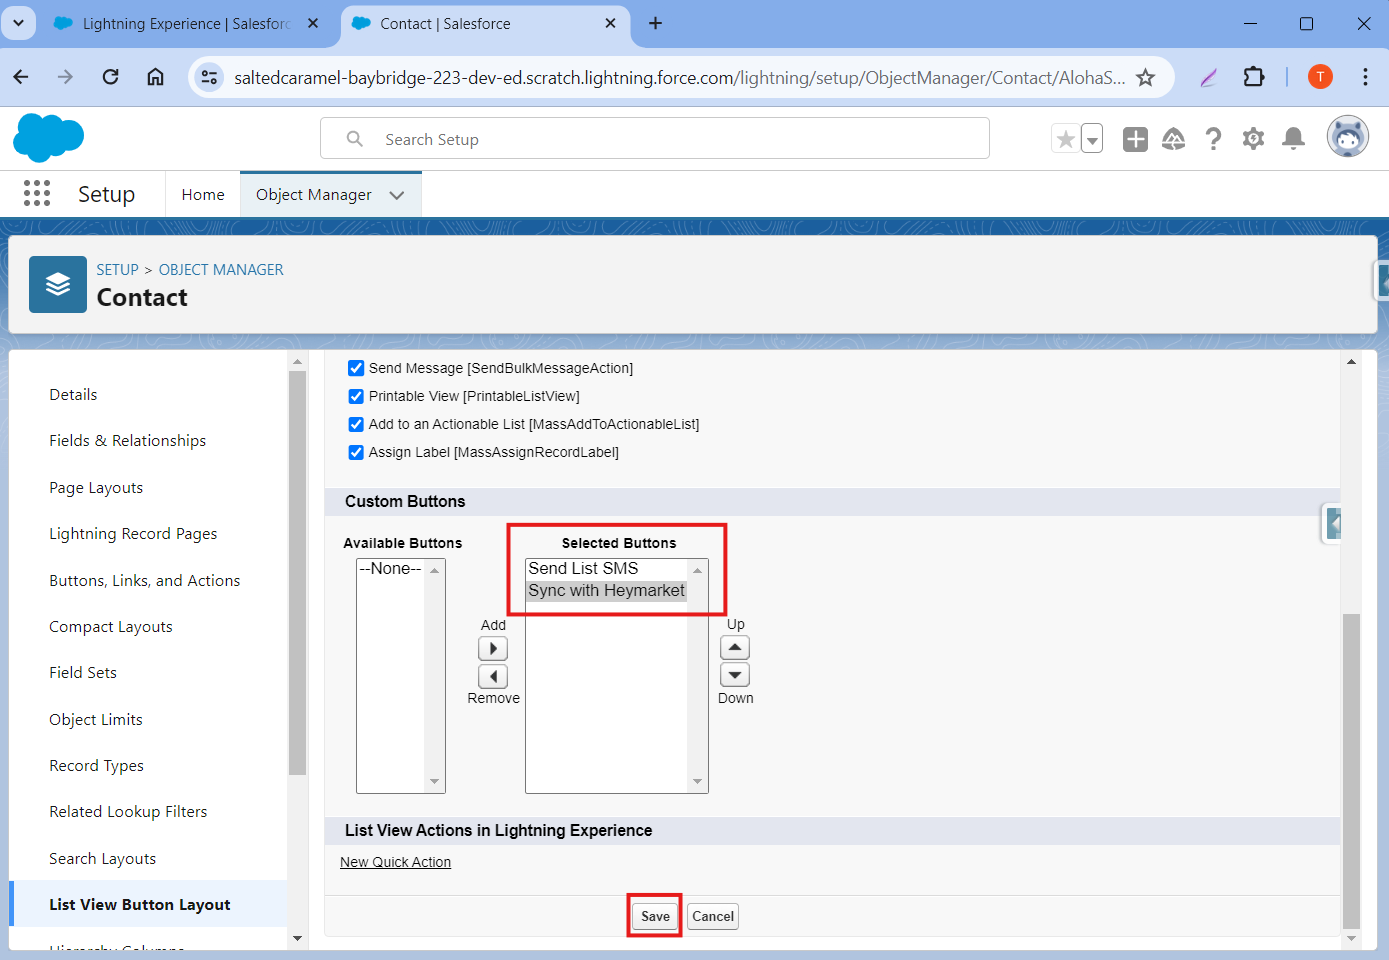The height and width of the screenshot is (960, 1389).
Task: Uncheck the Printable View checkbox
Action: (356, 396)
